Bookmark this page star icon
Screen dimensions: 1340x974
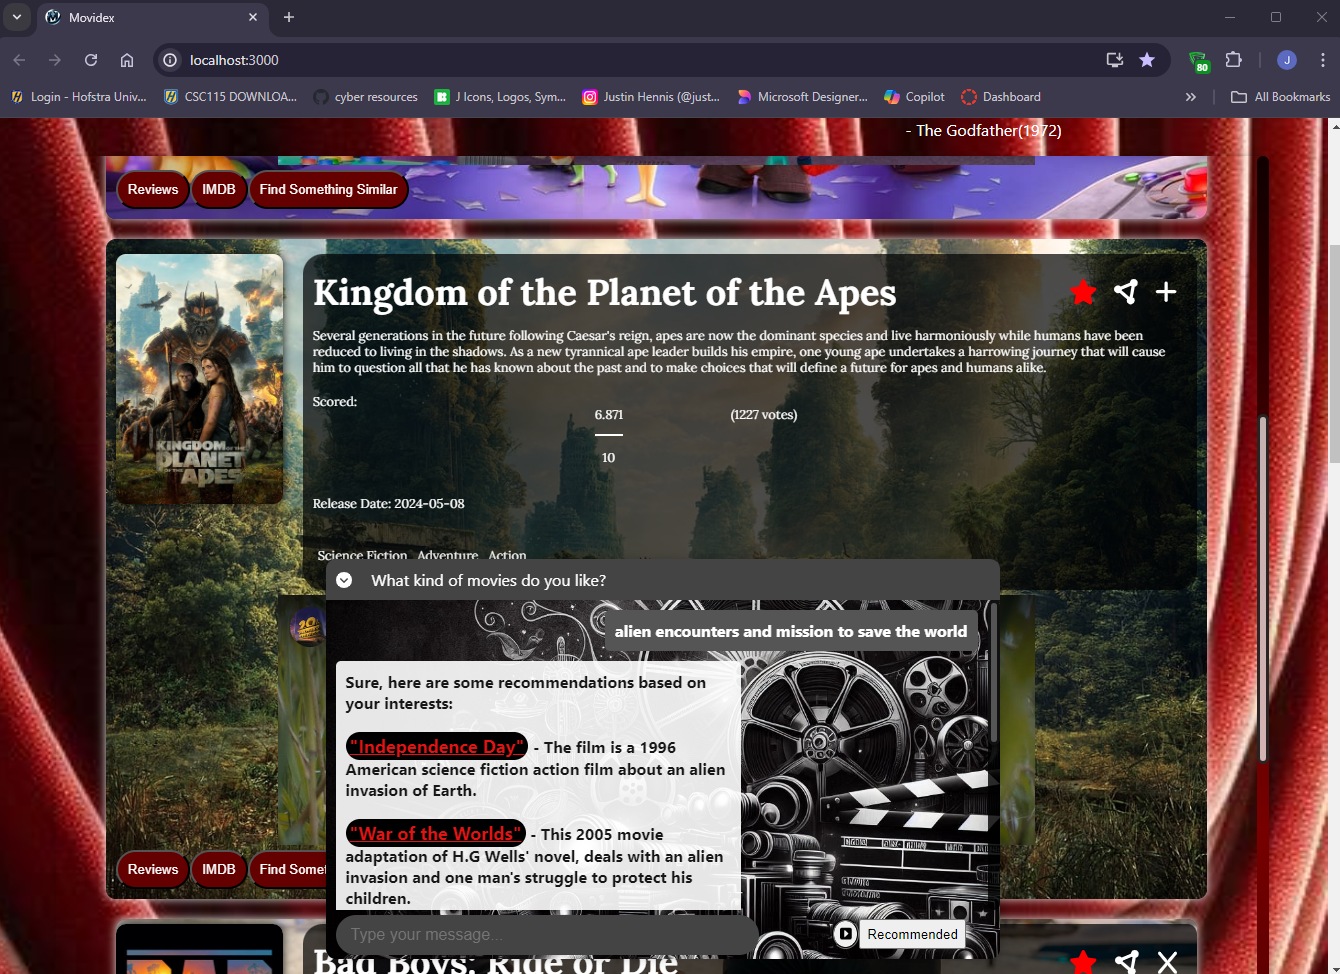pyautogui.click(x=1147, y=60)
